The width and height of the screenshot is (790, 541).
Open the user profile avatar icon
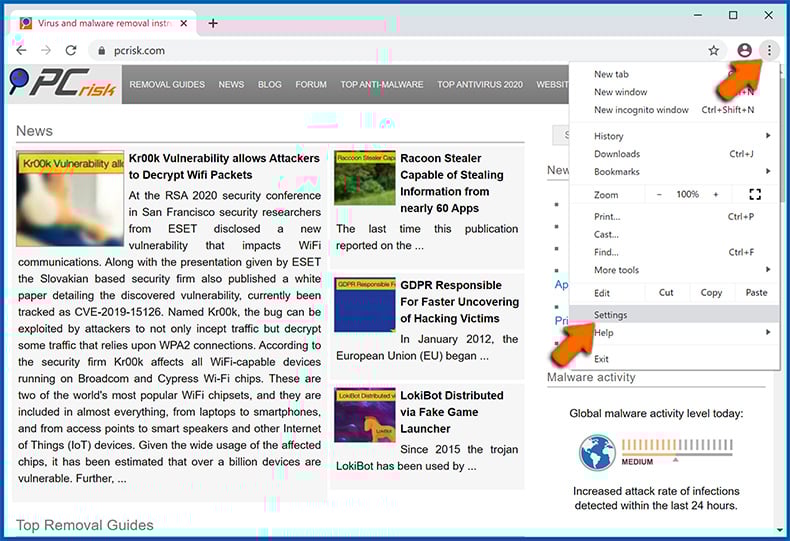tap(744, 50)
